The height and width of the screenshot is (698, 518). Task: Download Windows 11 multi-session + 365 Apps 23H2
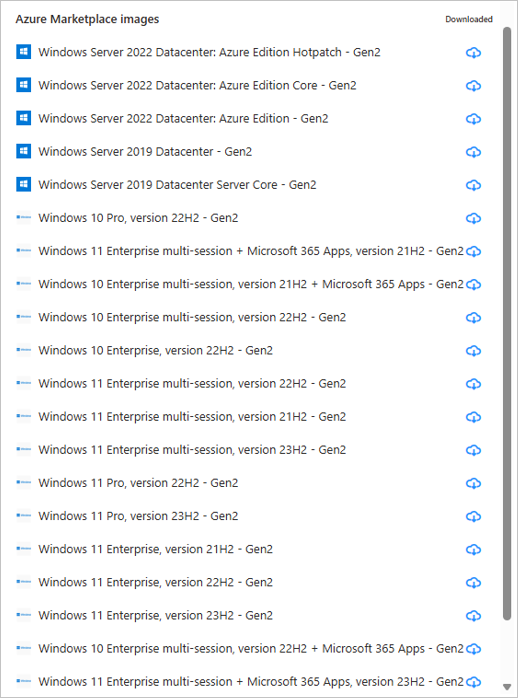coord(473,682)
